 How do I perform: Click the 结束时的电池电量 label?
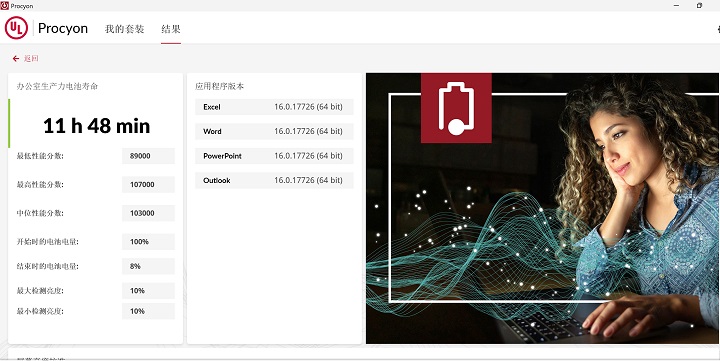tap(48, 266)
